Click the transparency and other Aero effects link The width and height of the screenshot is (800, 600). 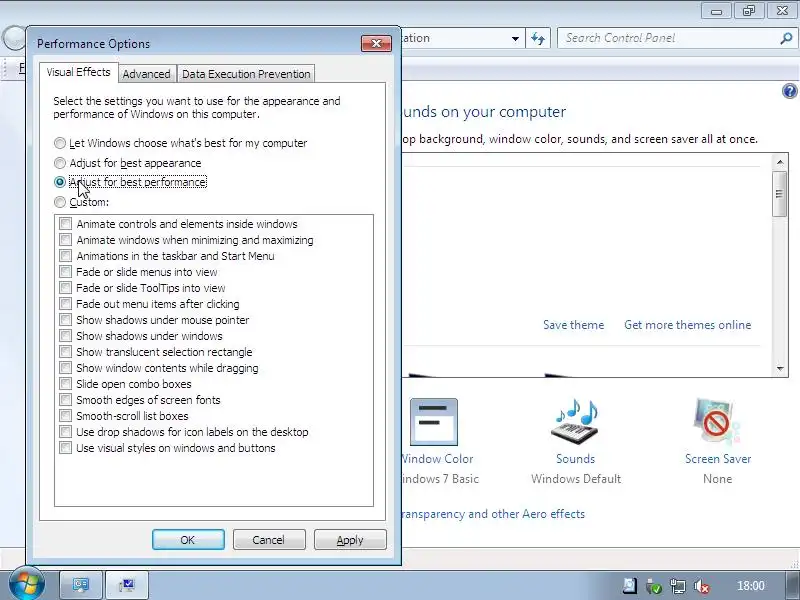pos(493,514)
